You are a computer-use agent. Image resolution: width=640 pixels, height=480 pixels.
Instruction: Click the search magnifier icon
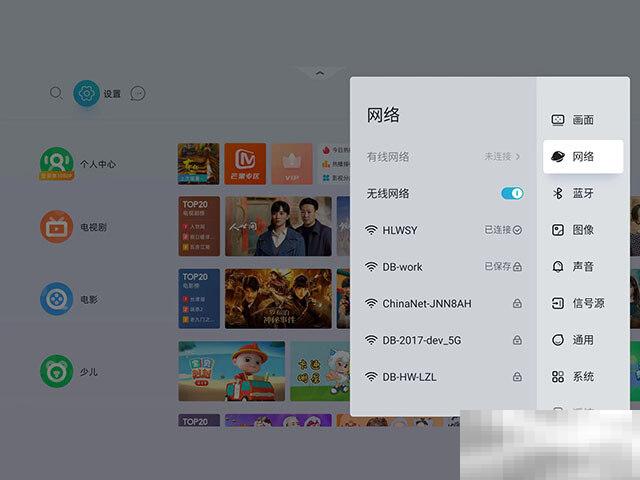[x=56, y=93]
